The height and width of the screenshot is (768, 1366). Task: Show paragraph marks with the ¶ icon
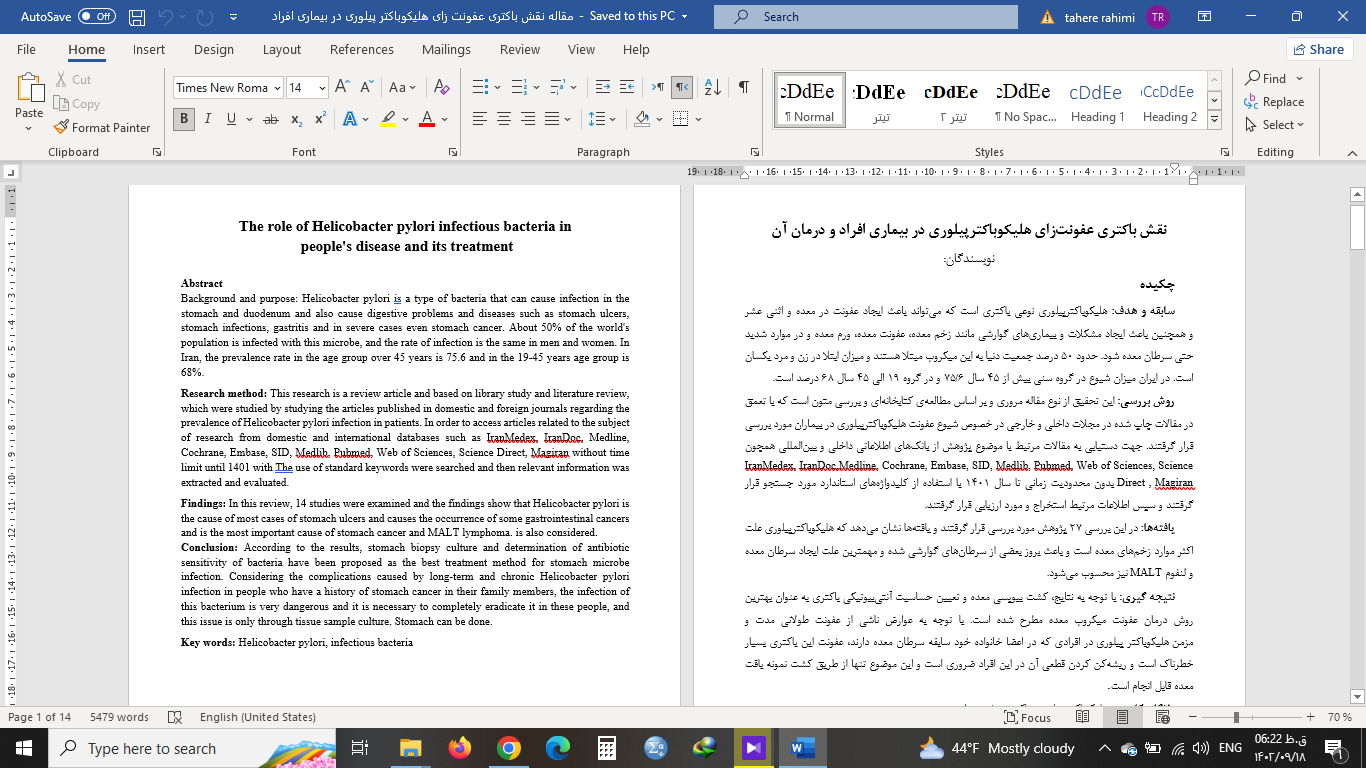click(742, 88)
